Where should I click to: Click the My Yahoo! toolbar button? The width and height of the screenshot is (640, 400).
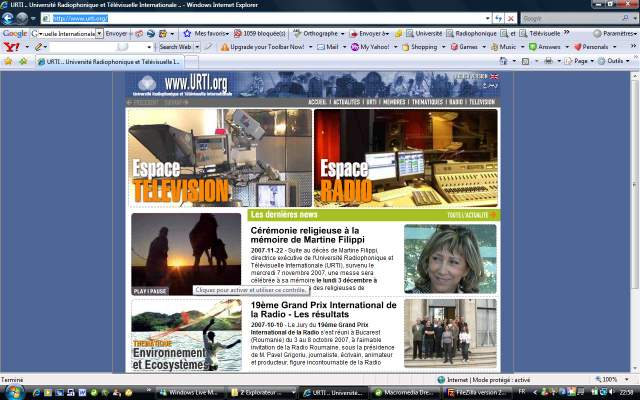point(370,47)
